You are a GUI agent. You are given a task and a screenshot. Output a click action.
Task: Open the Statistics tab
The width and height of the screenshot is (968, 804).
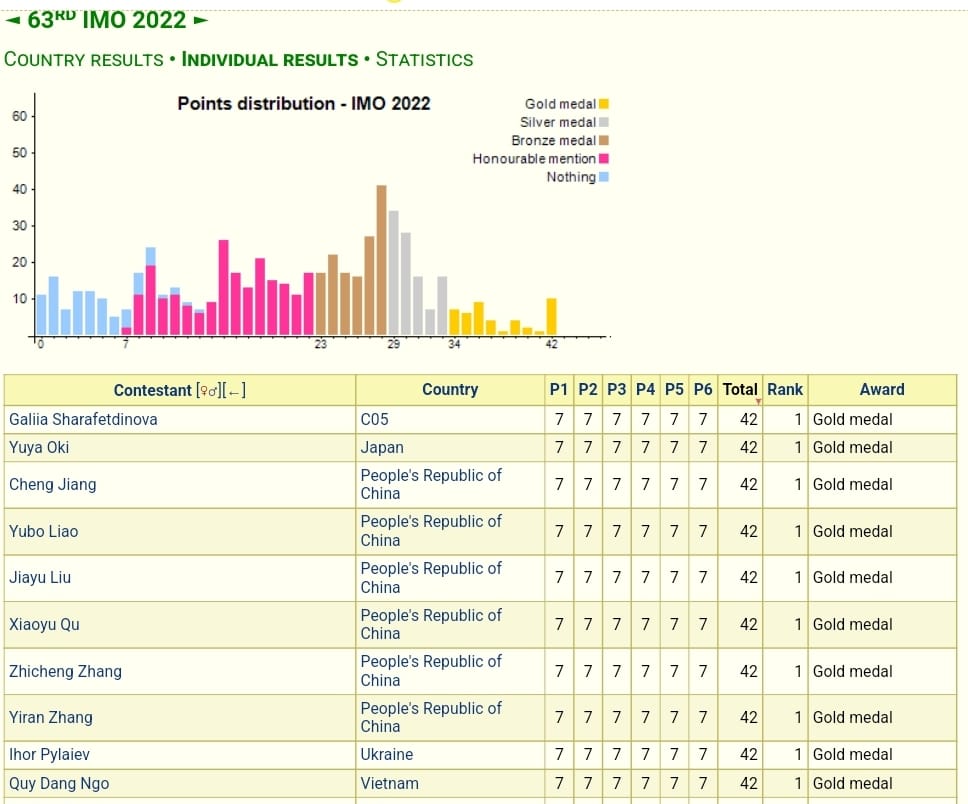pos(424,59)
